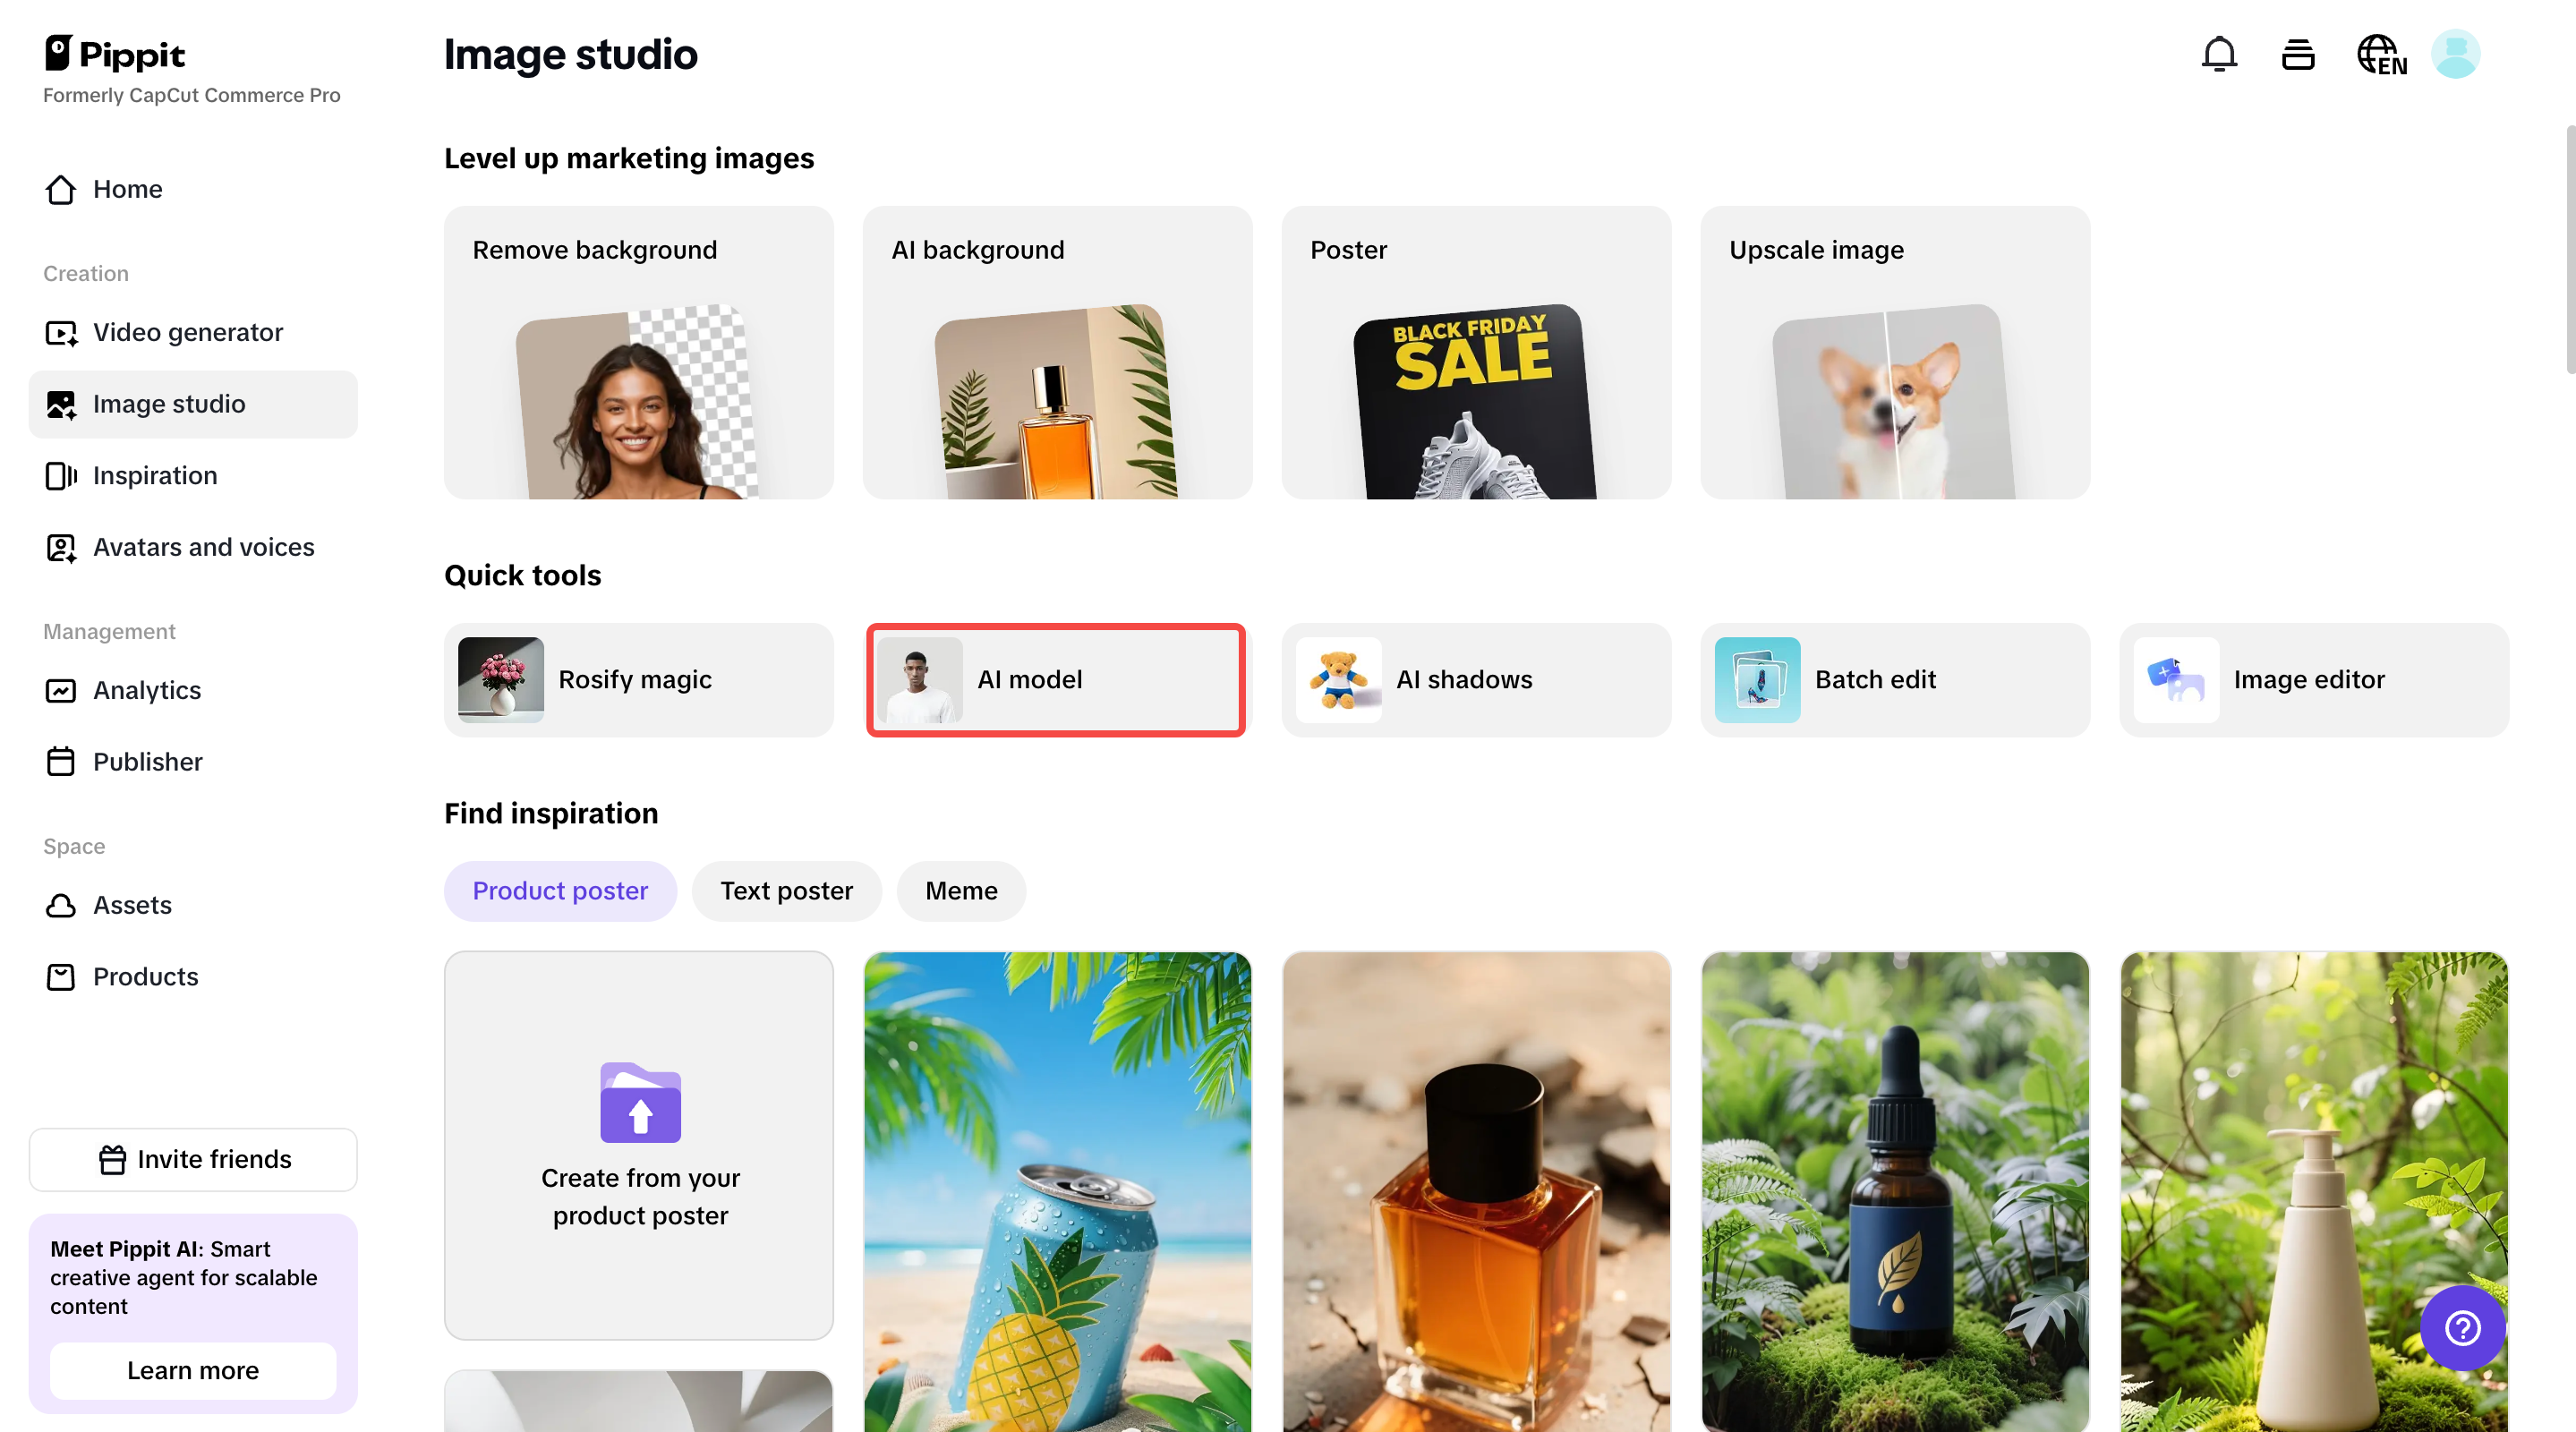2576x1432 pixels.
Task: Open Remove background tool card
Action: pos(638,352)
